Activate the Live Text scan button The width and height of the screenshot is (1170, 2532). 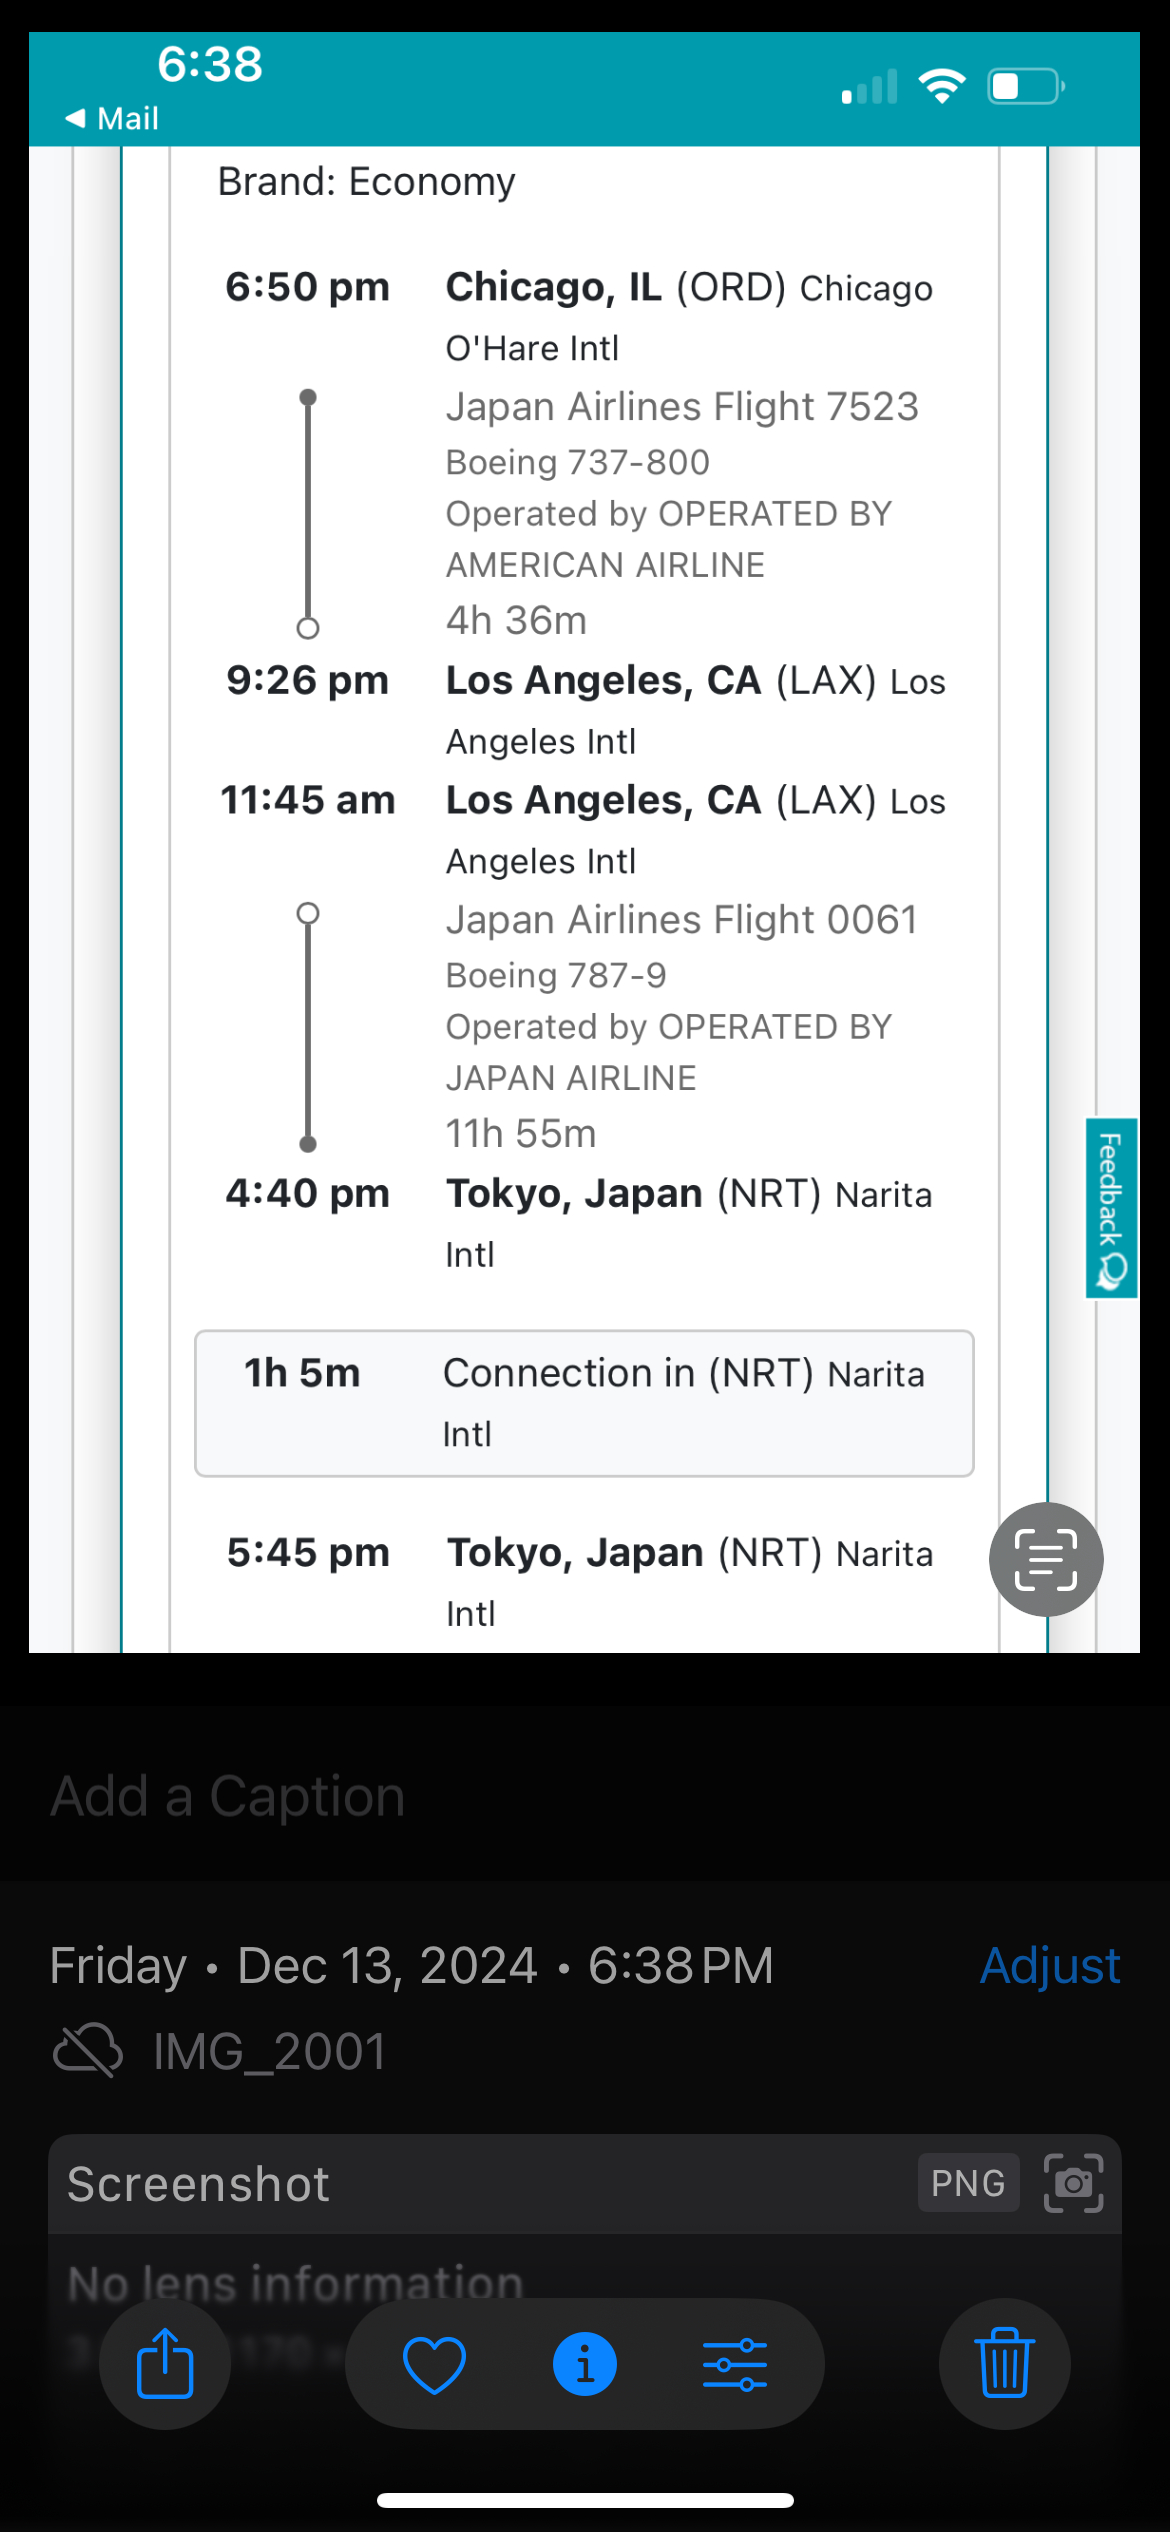tap(1046, 1559)
